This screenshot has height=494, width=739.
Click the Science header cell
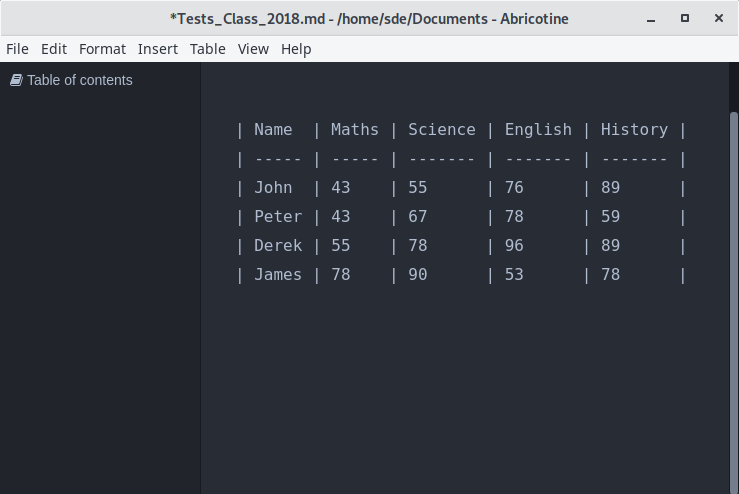click(x=442, y=130)
